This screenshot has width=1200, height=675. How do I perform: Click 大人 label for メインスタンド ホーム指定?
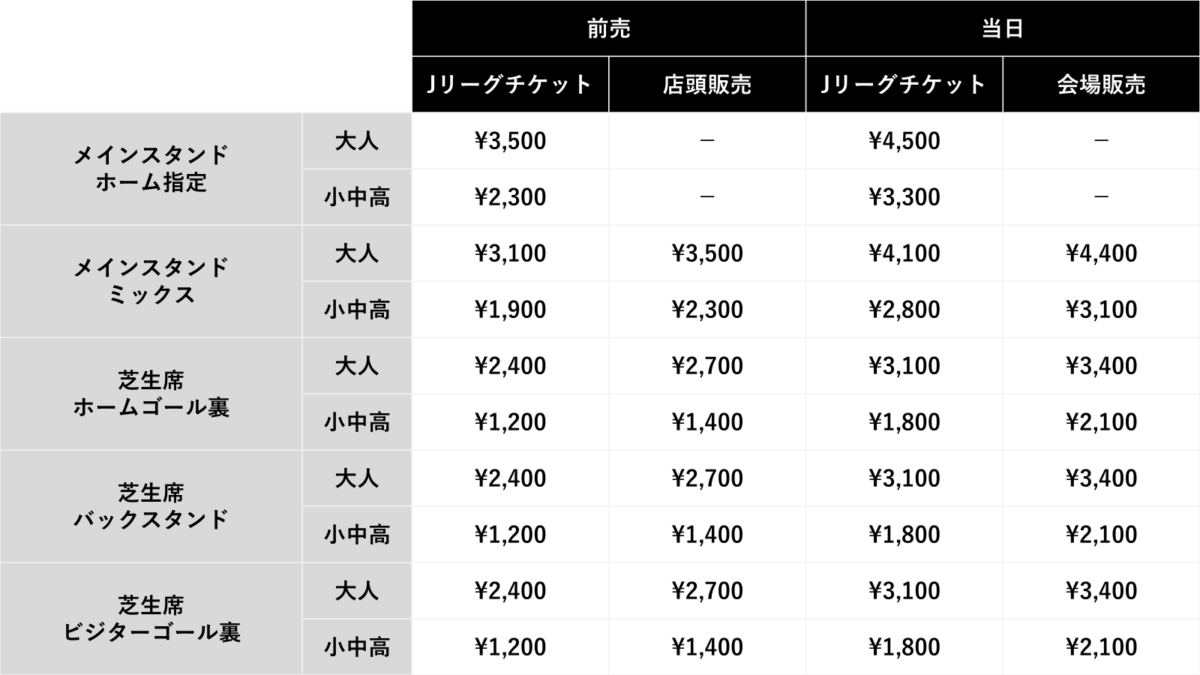point(356,141)
